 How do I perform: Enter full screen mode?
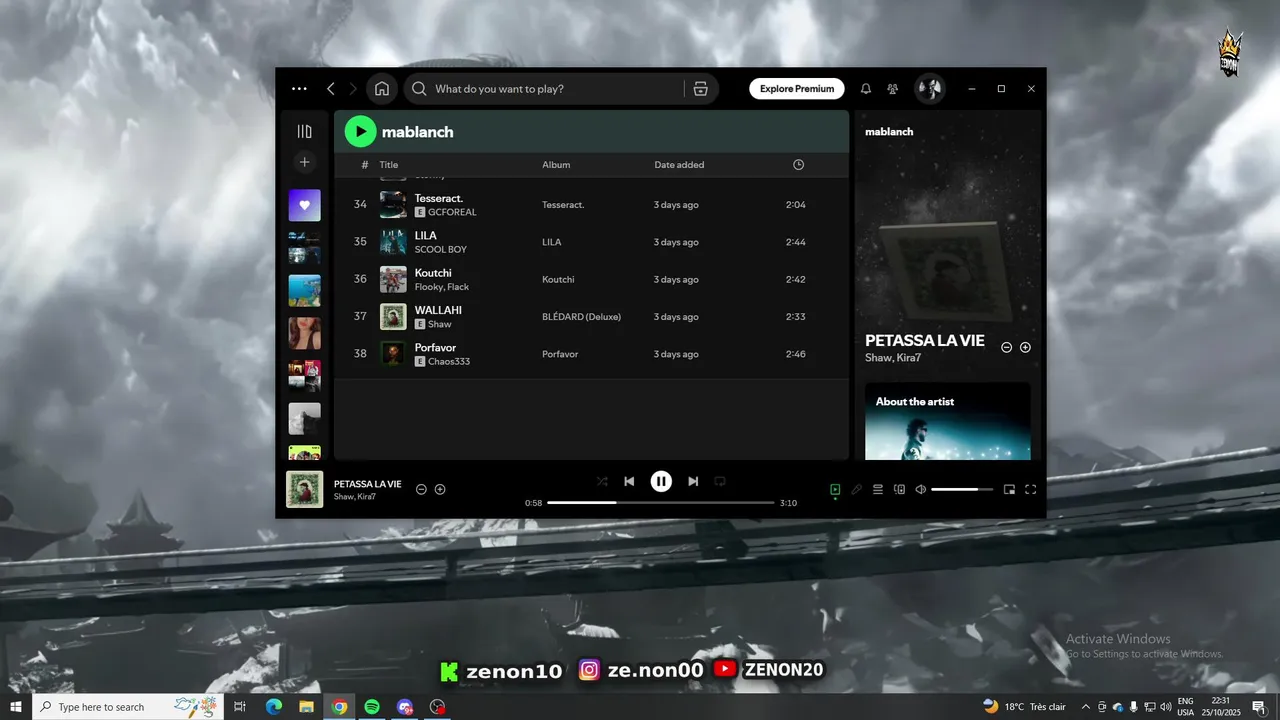1031,489
